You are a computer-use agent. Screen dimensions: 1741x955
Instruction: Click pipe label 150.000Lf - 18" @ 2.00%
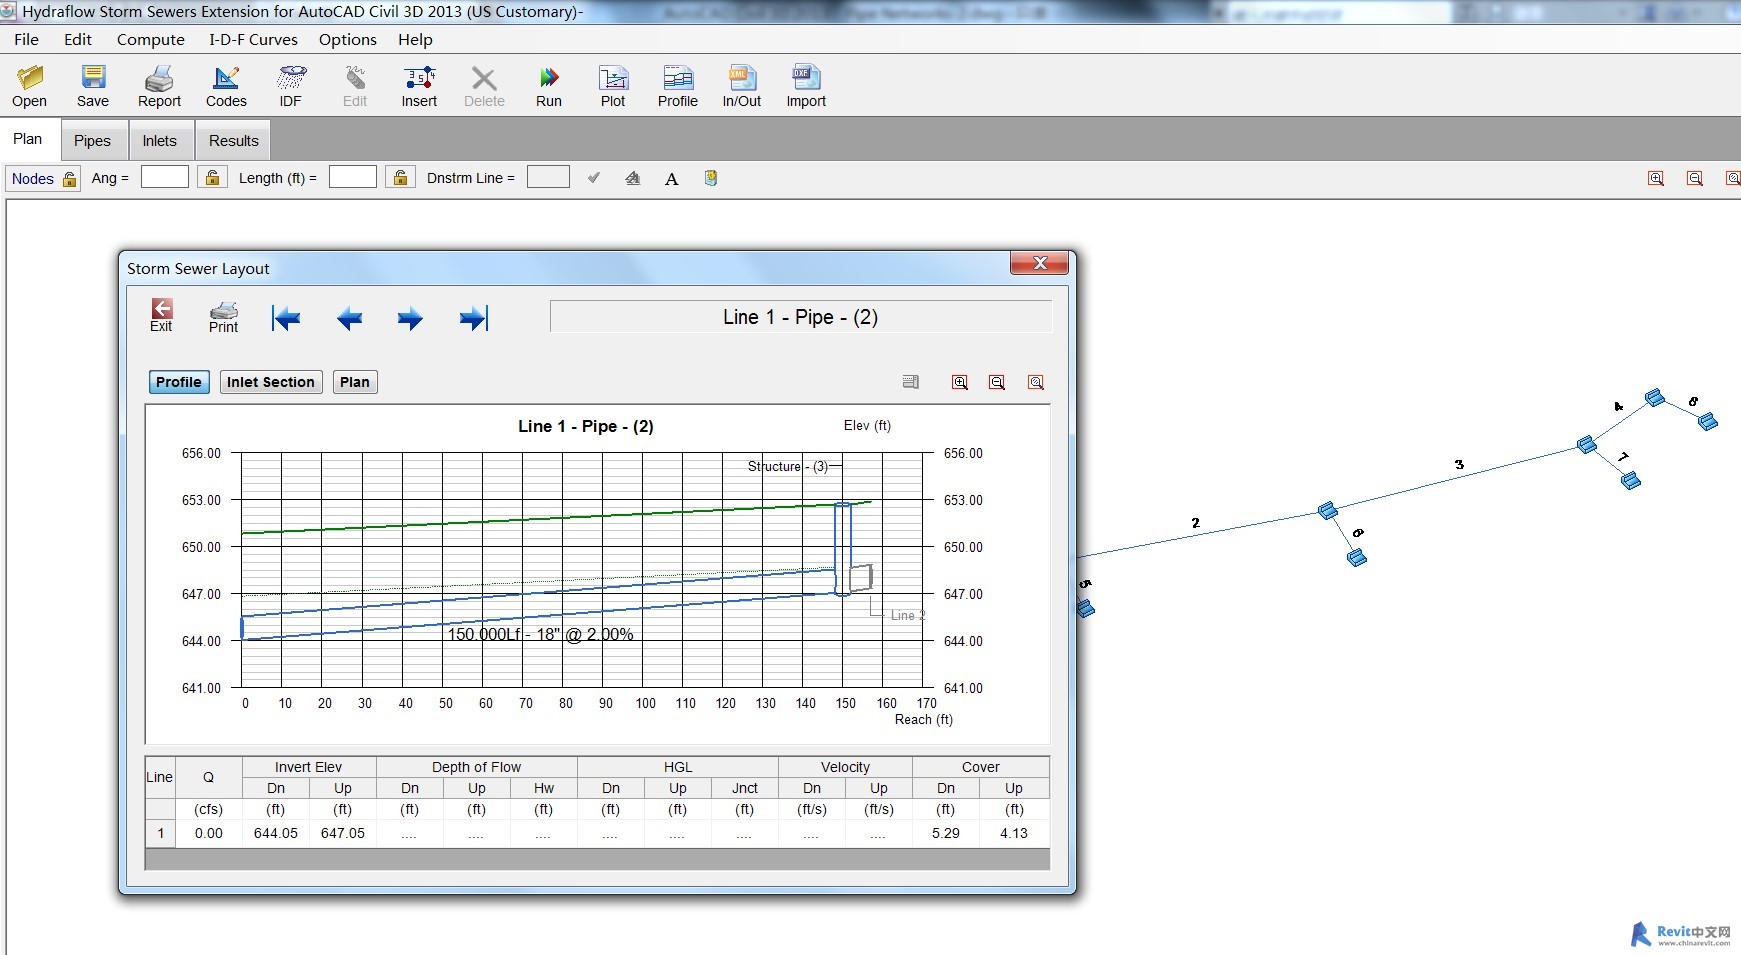(x=540, y=634)
